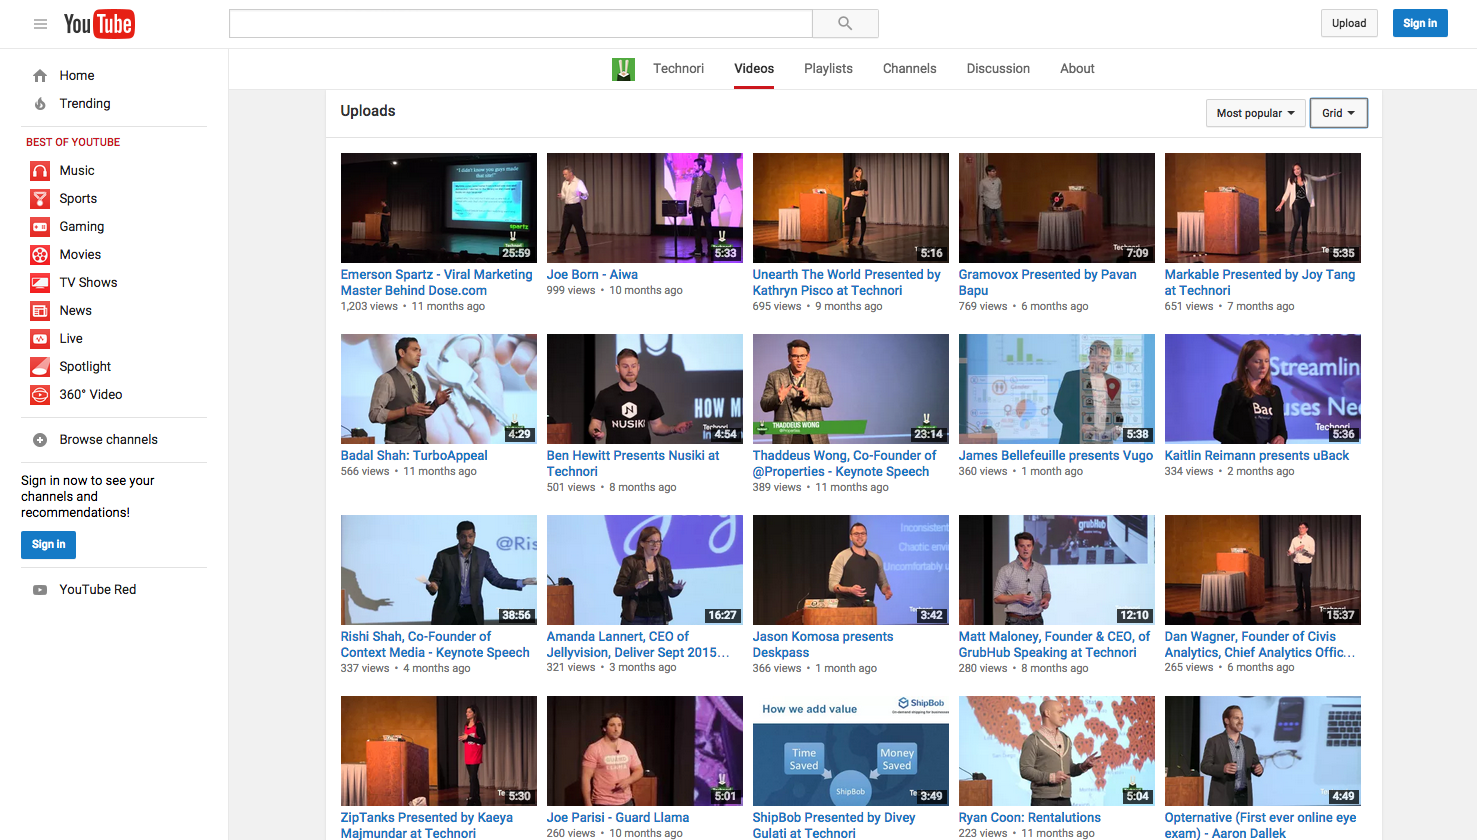Open Dan Wagner Civis Analytics link
The width and height of the screenshot is (1477, 840).
[1260, 645]
